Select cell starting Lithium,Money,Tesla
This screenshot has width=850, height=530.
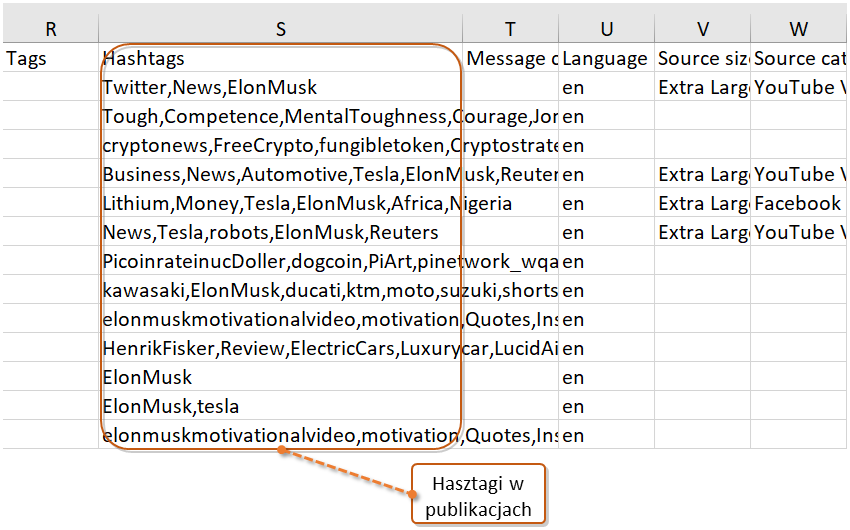click(280, 203)
